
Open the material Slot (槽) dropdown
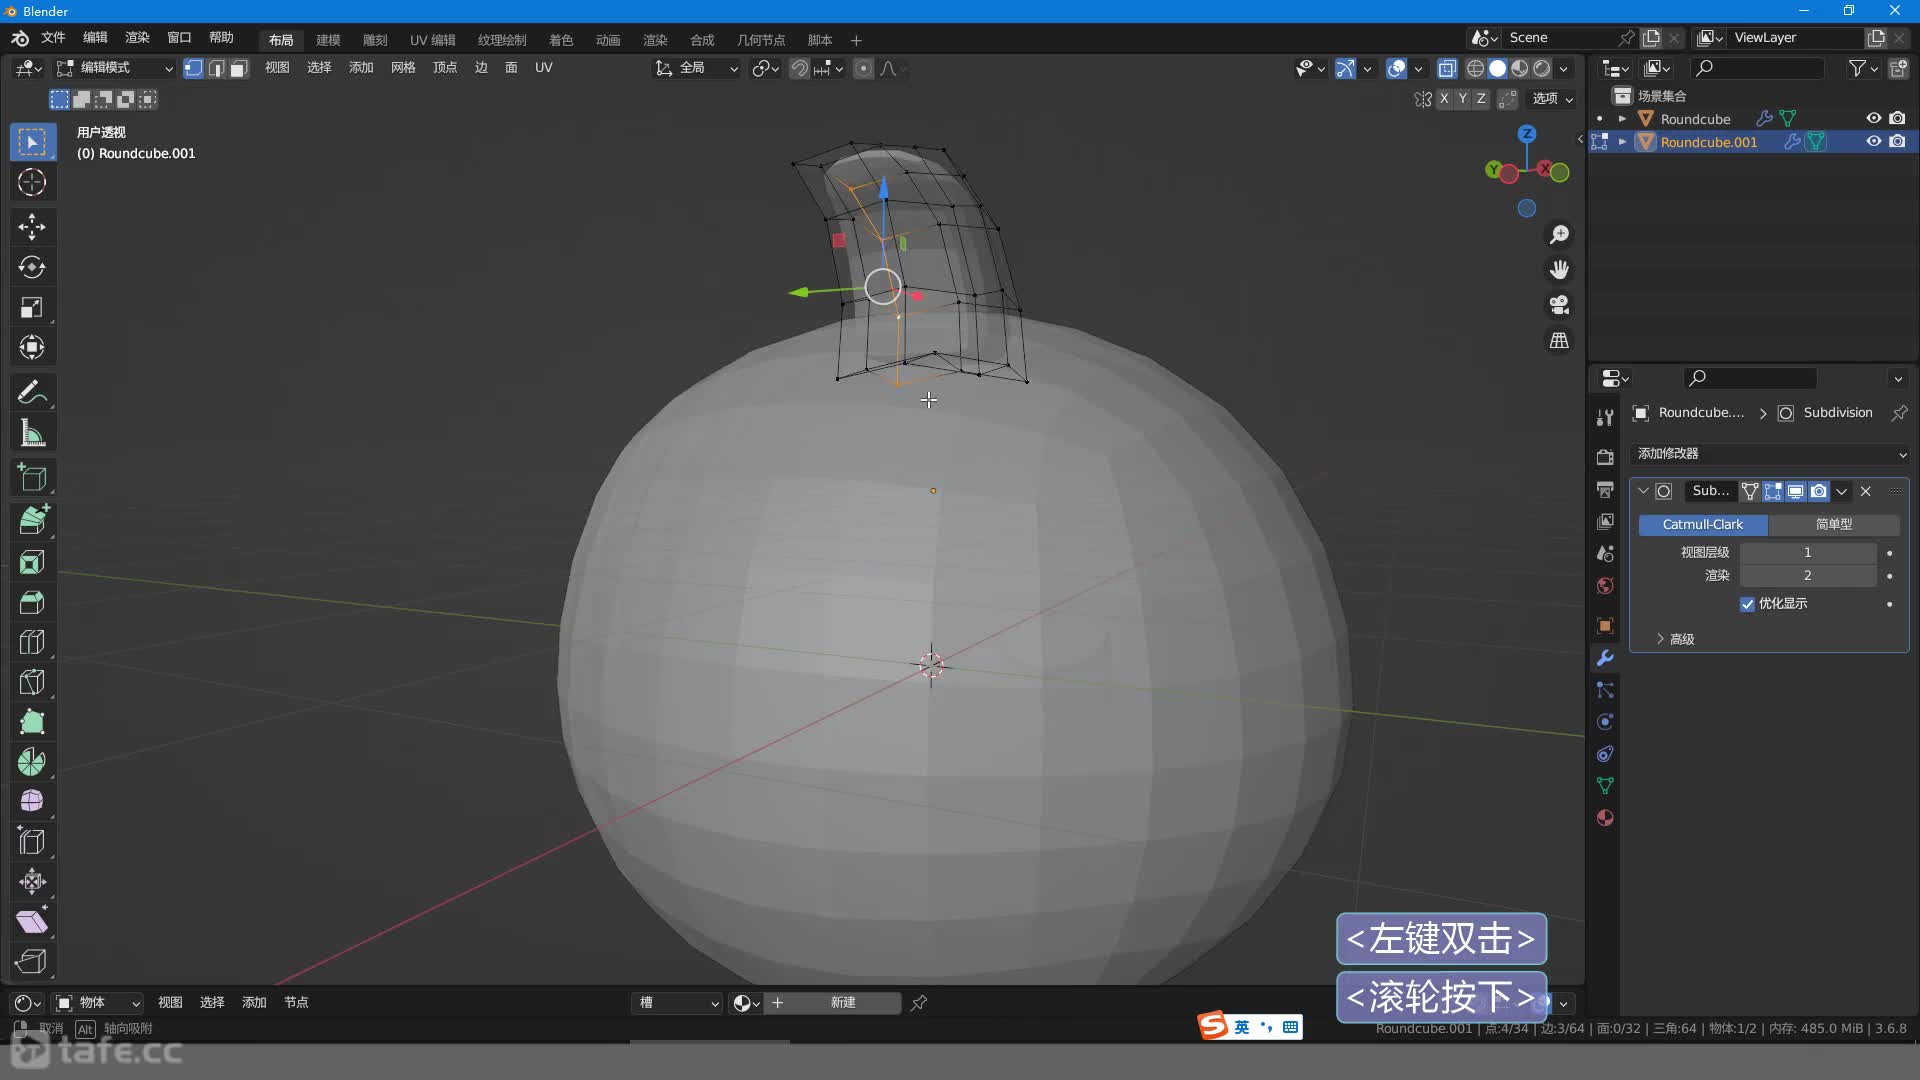(677, 1003)
